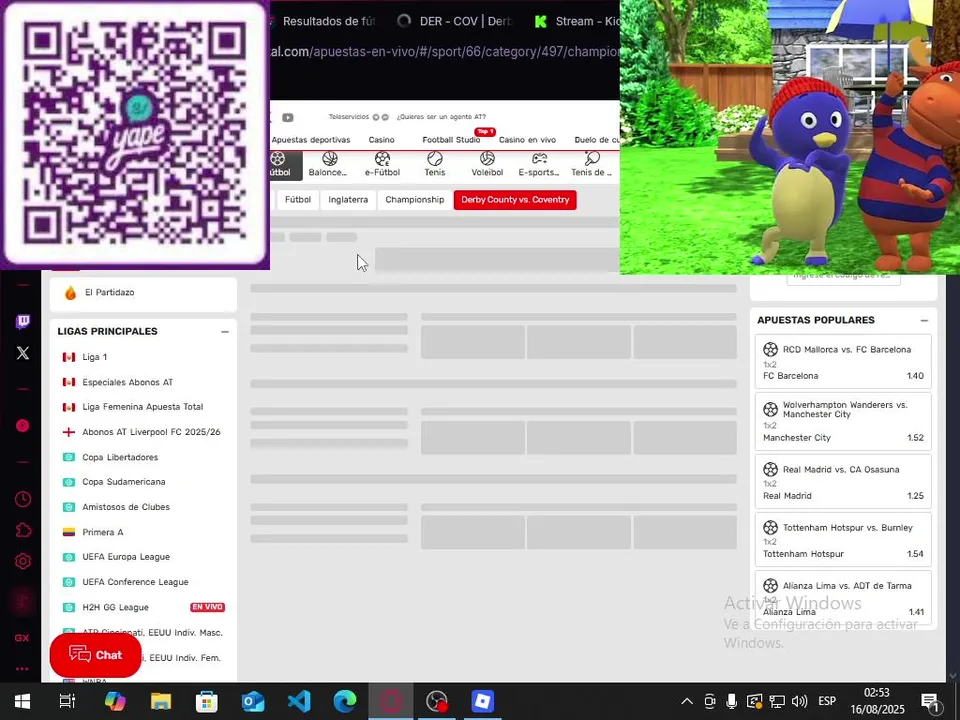The image size is (960, 720).
Task: Select the Tenis de mesa icon
Action: pyautogui.click(x=591, y=165)
